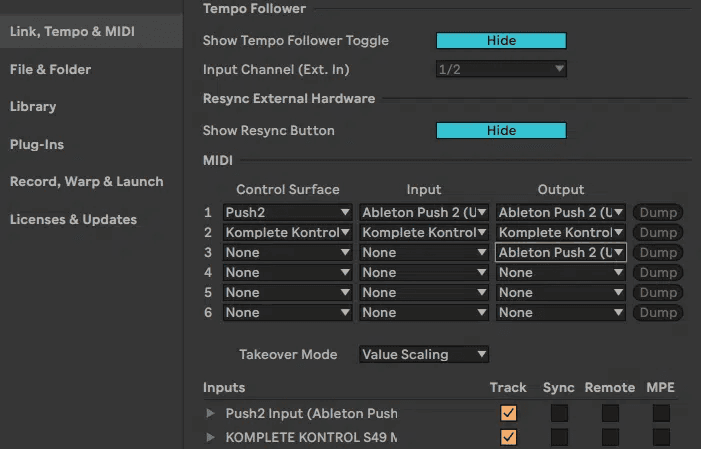Click the Track column header
701x449 pixels.
[x=508, y=387]
